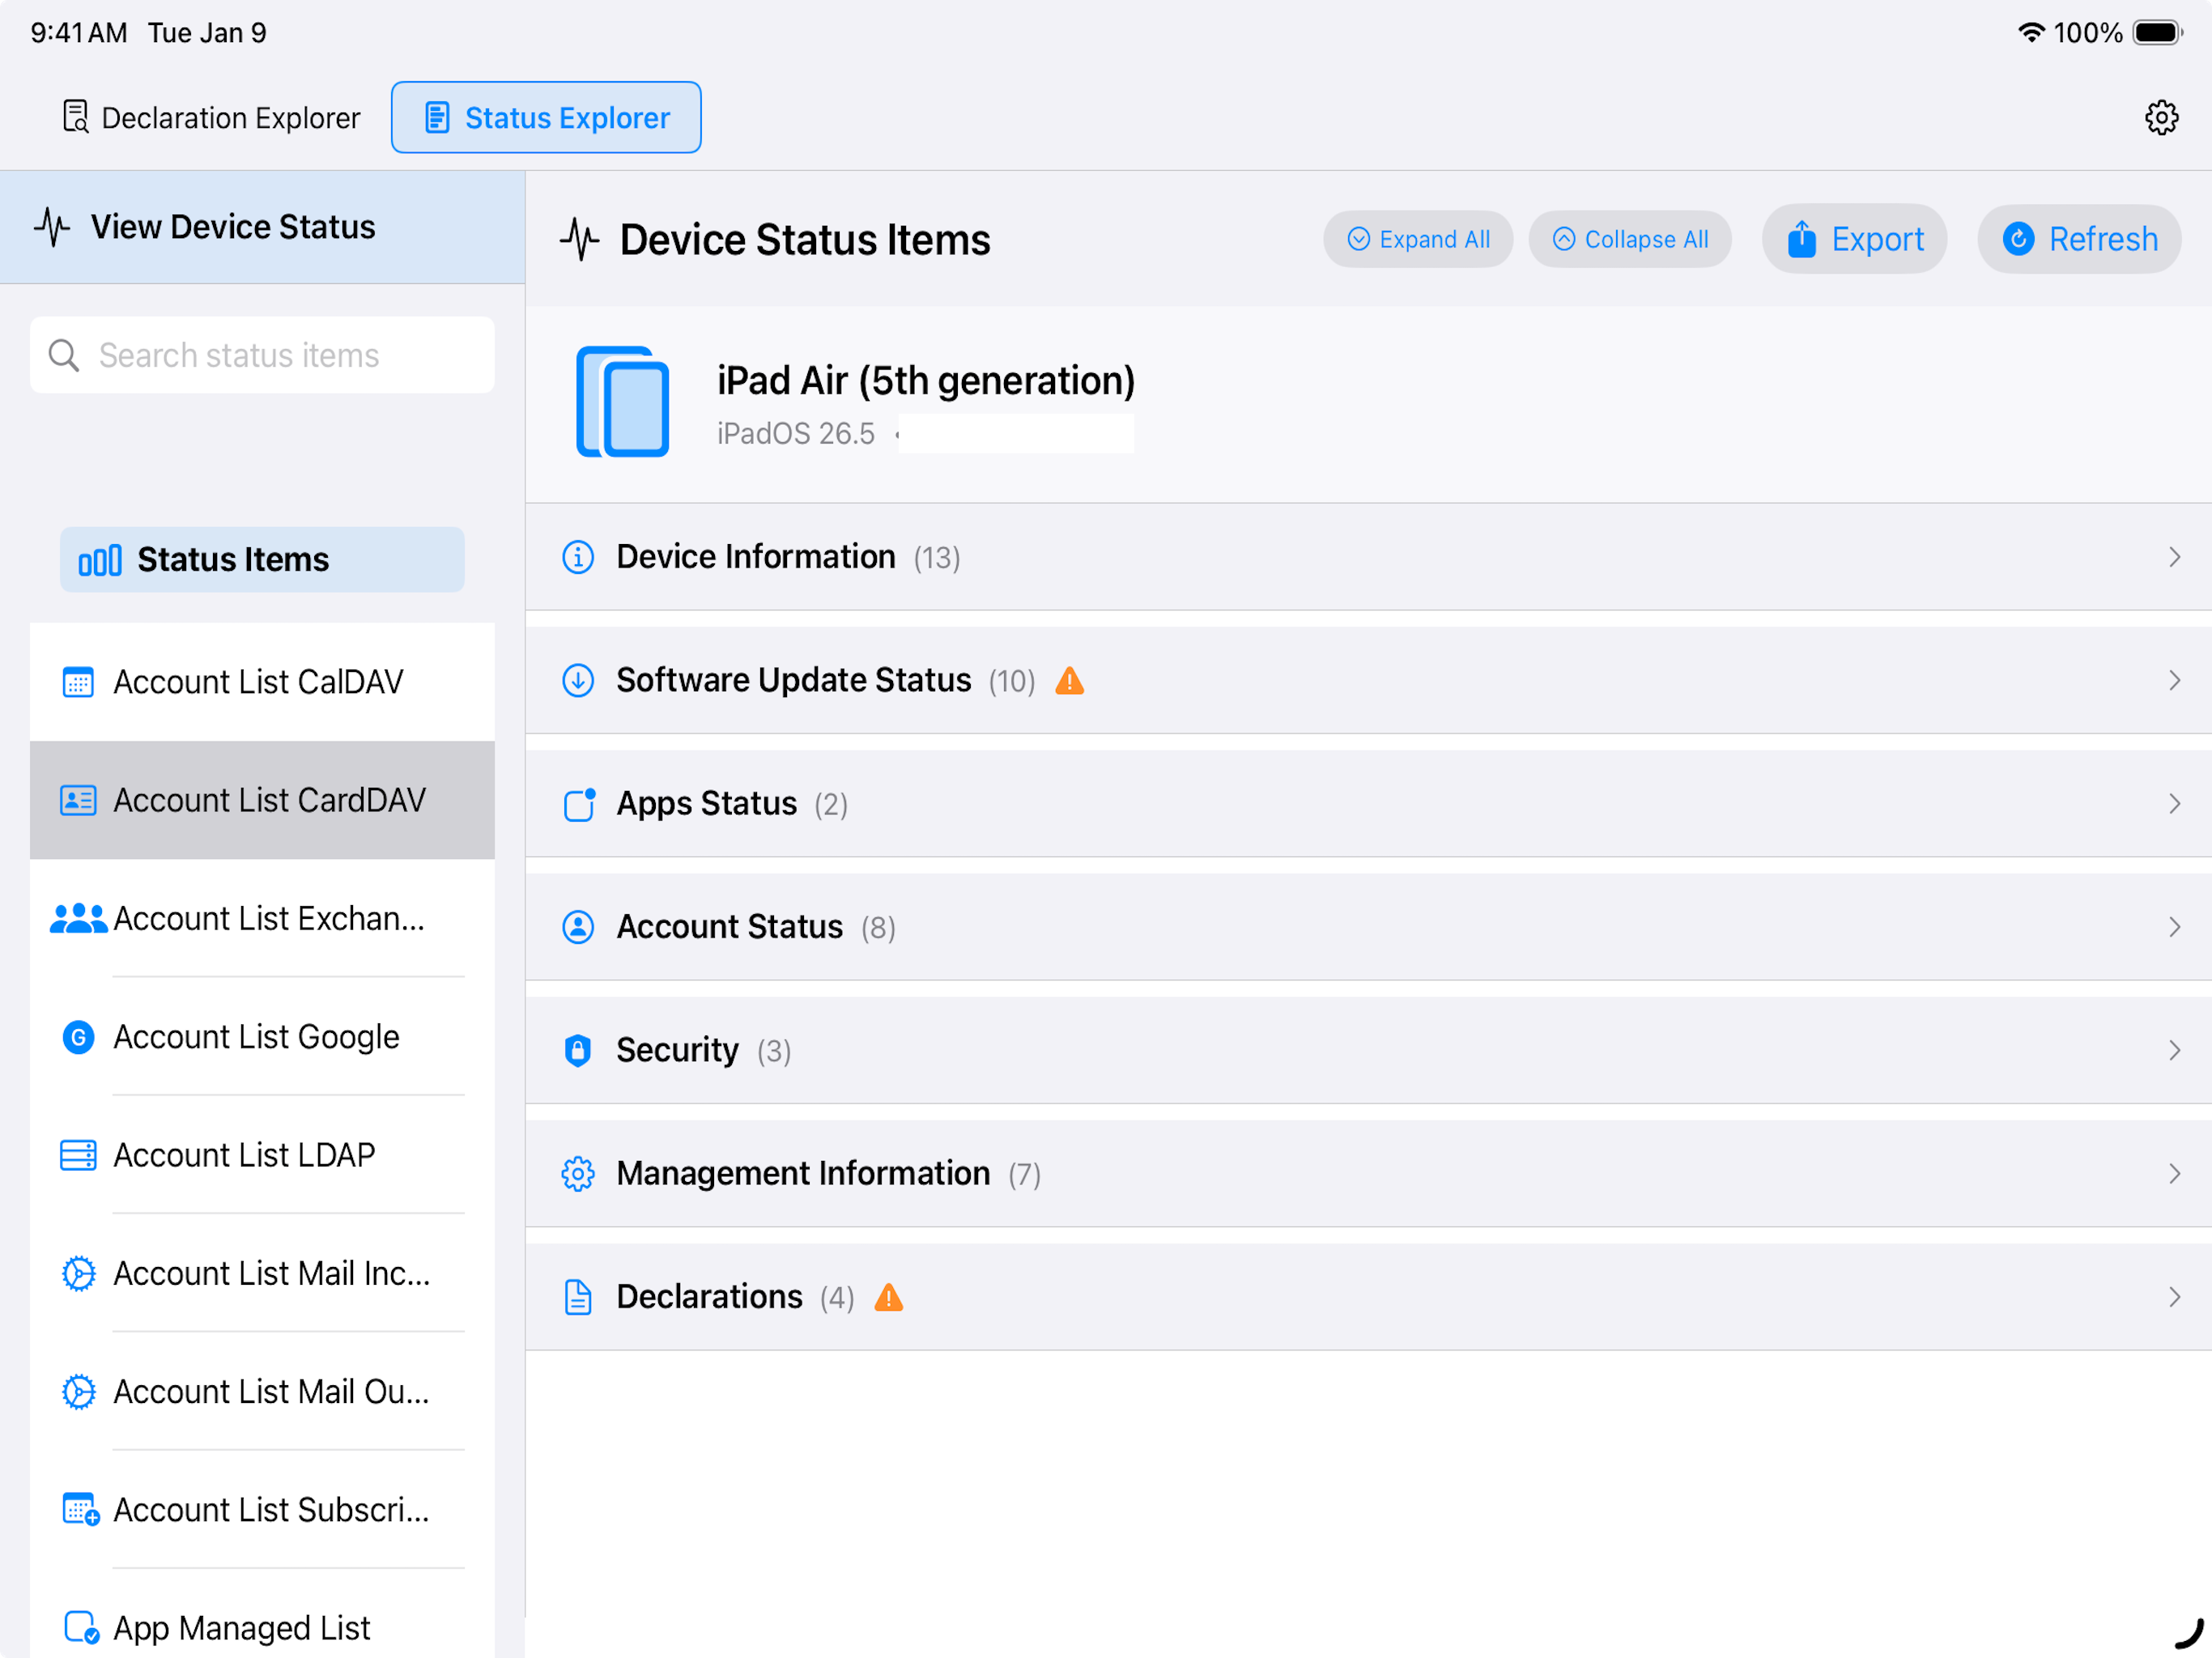
Task: Click iPadOS 26.5 version text
Action: tap(796, 434)
